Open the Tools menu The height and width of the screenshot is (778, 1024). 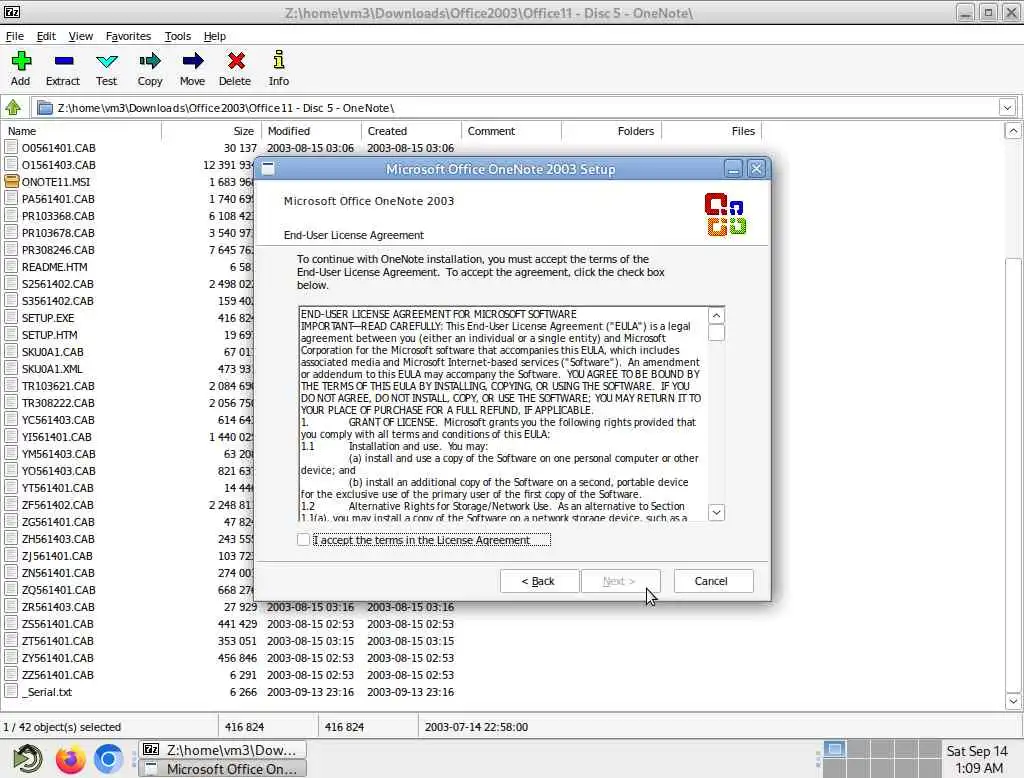click(178, 36)
